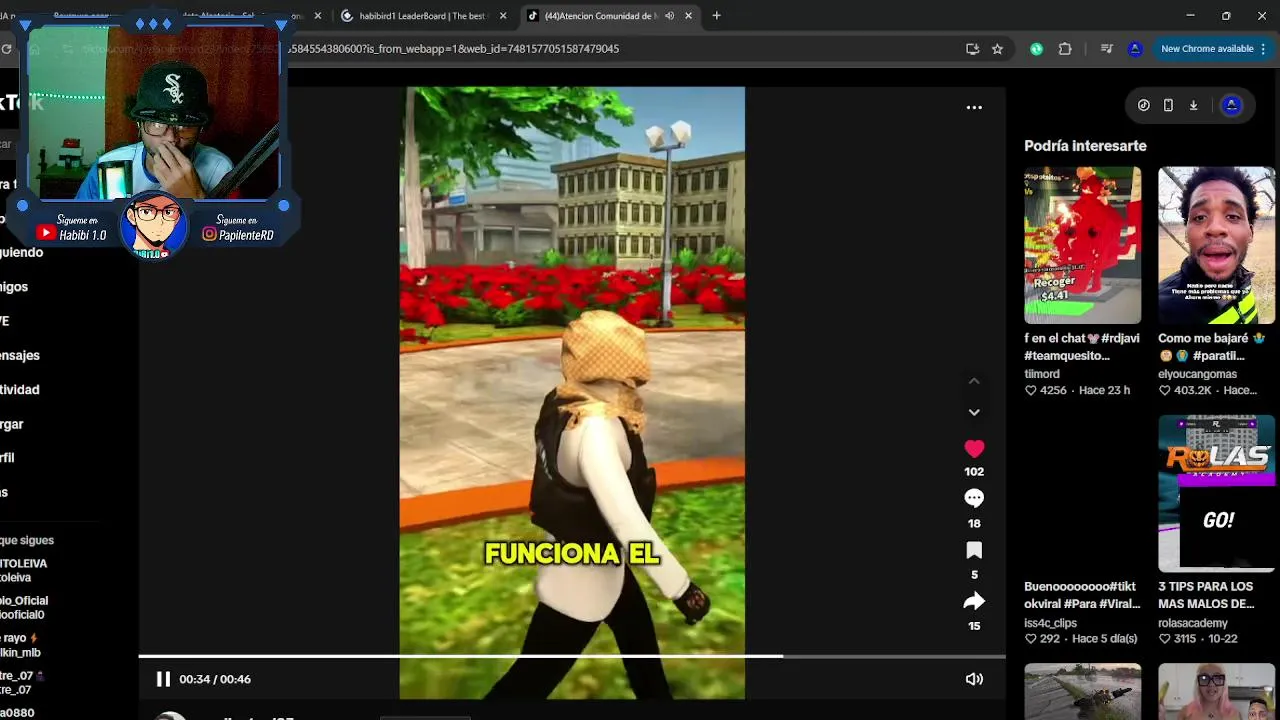Image resolution: width=1280 pixels, height=720 pixels.
Task: Click the 292 likes heart icon
Action: click(x=1031, y=639)
